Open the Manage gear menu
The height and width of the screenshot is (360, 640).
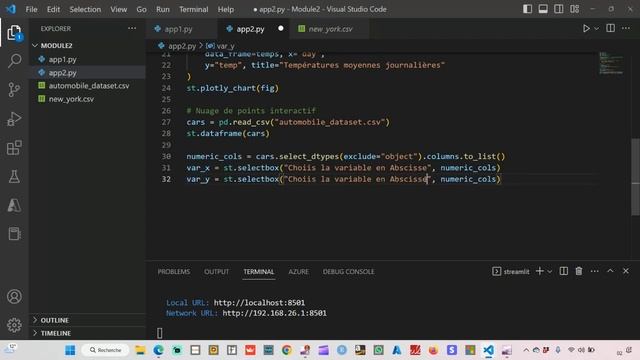pos(14,325)
